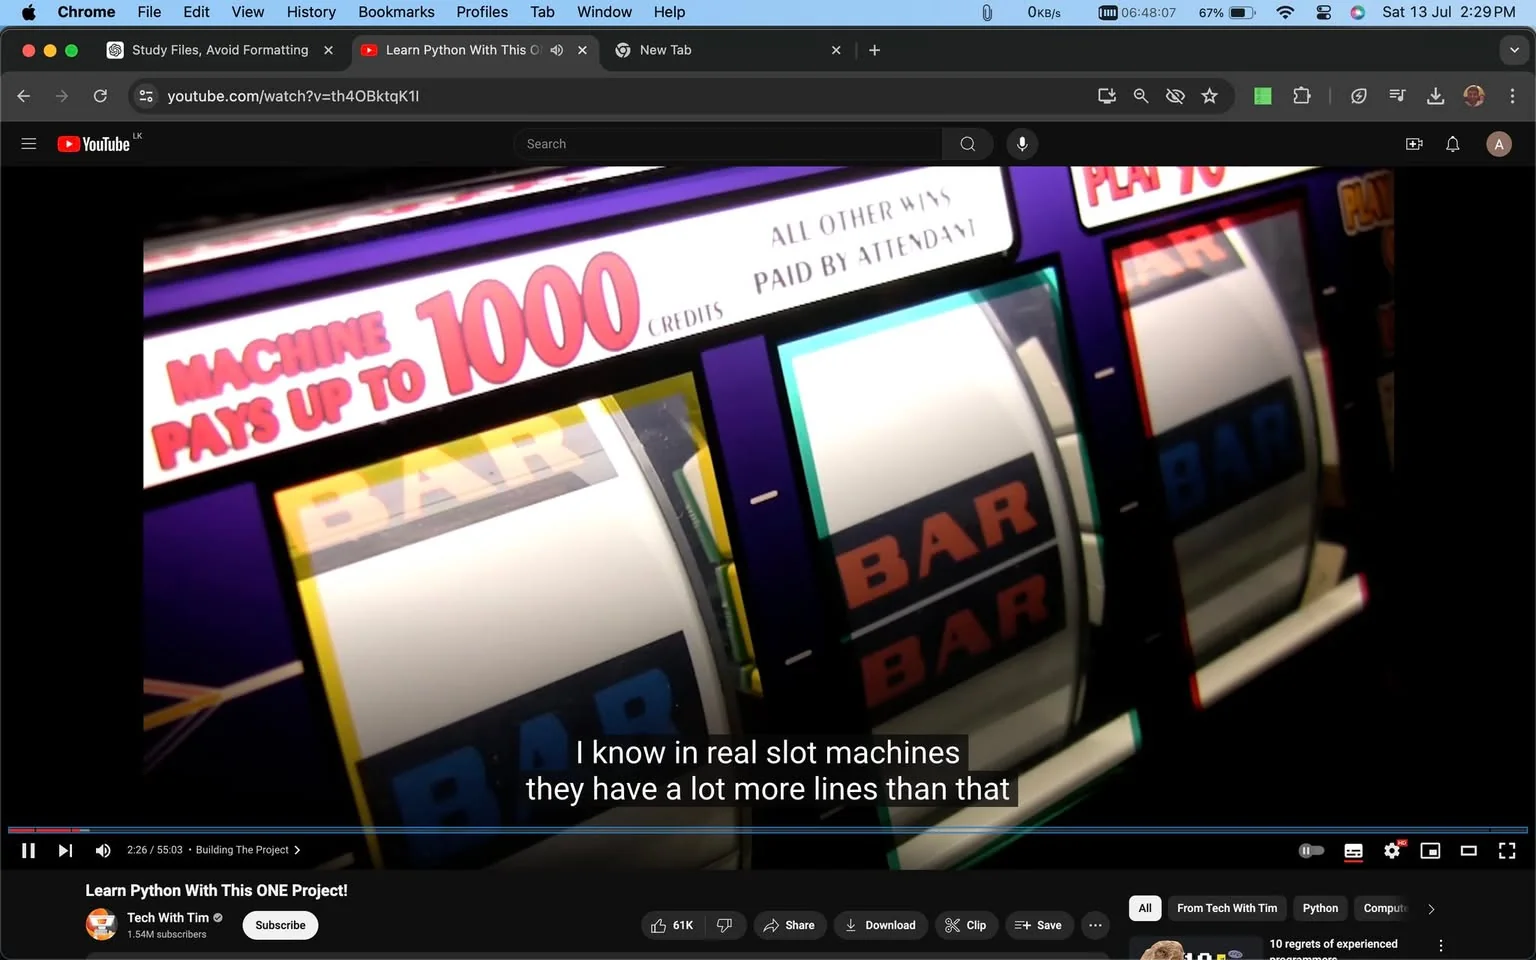Open more actions ellipsis under video
Screen dimensions: 1536x960
[1095, 925]
